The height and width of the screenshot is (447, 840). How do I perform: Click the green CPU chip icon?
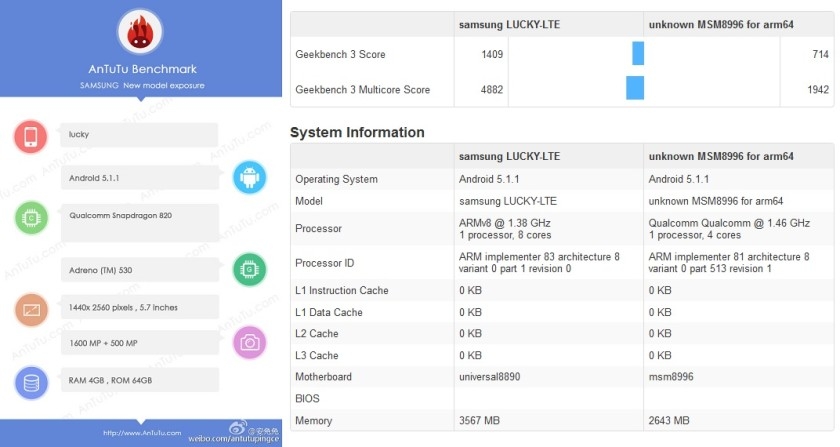[x=31, y=218]
